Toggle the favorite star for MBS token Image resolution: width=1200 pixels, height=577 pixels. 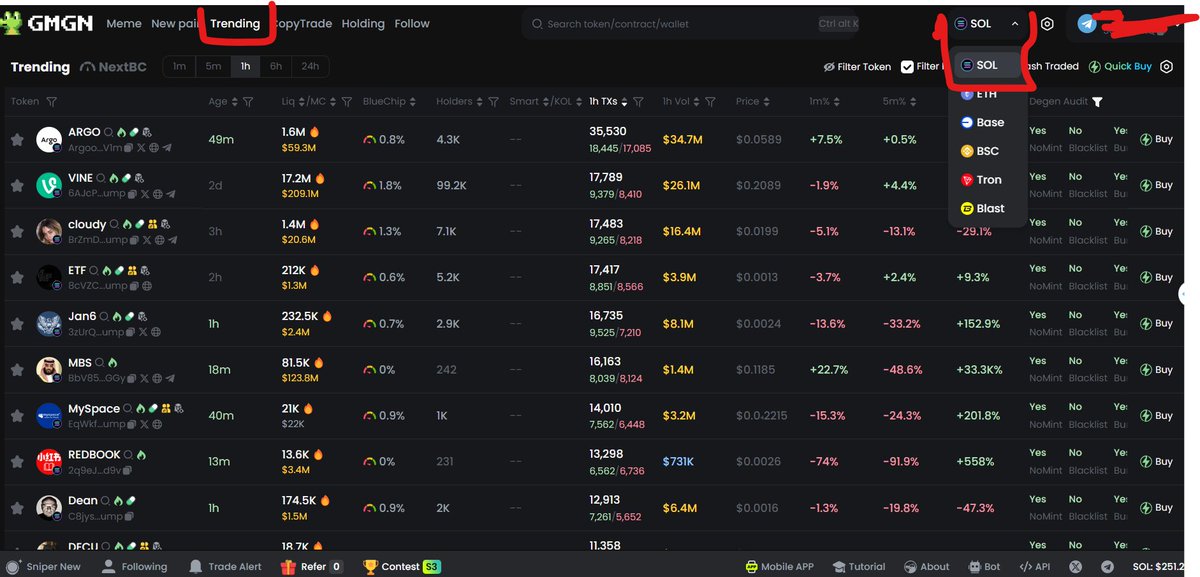click(x=17, y=369)
